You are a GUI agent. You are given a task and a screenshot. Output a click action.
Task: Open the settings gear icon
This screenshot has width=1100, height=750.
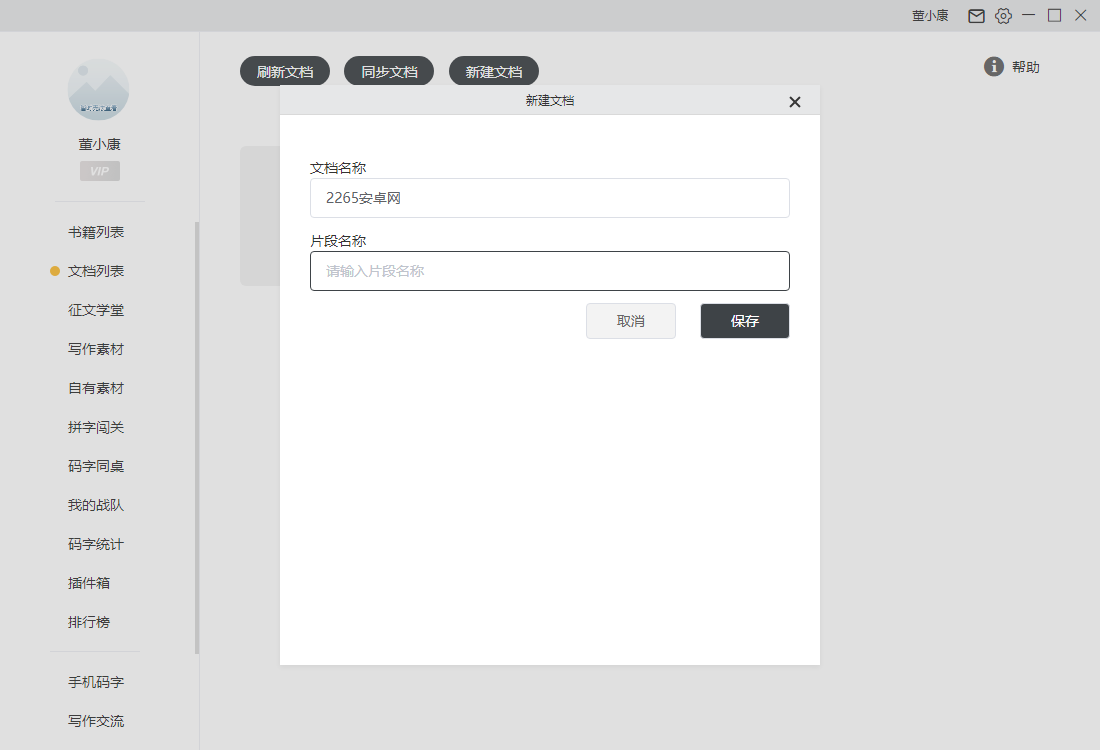click(x=1003, y=15)
